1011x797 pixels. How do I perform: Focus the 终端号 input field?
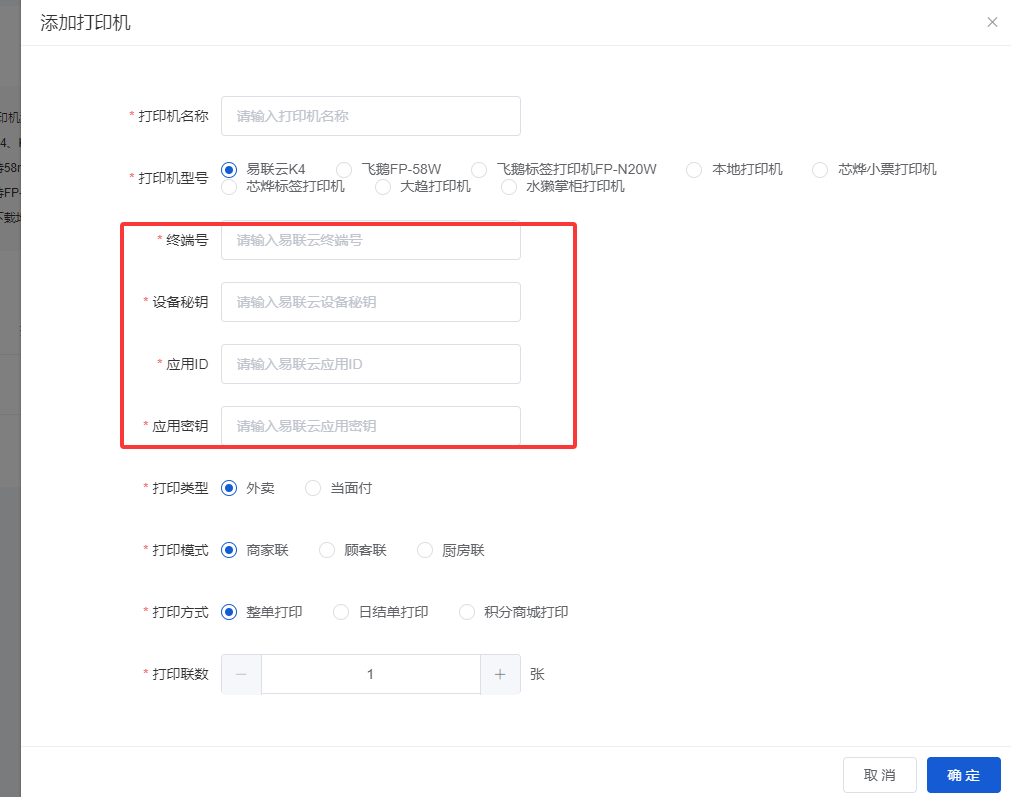[371, 240]
